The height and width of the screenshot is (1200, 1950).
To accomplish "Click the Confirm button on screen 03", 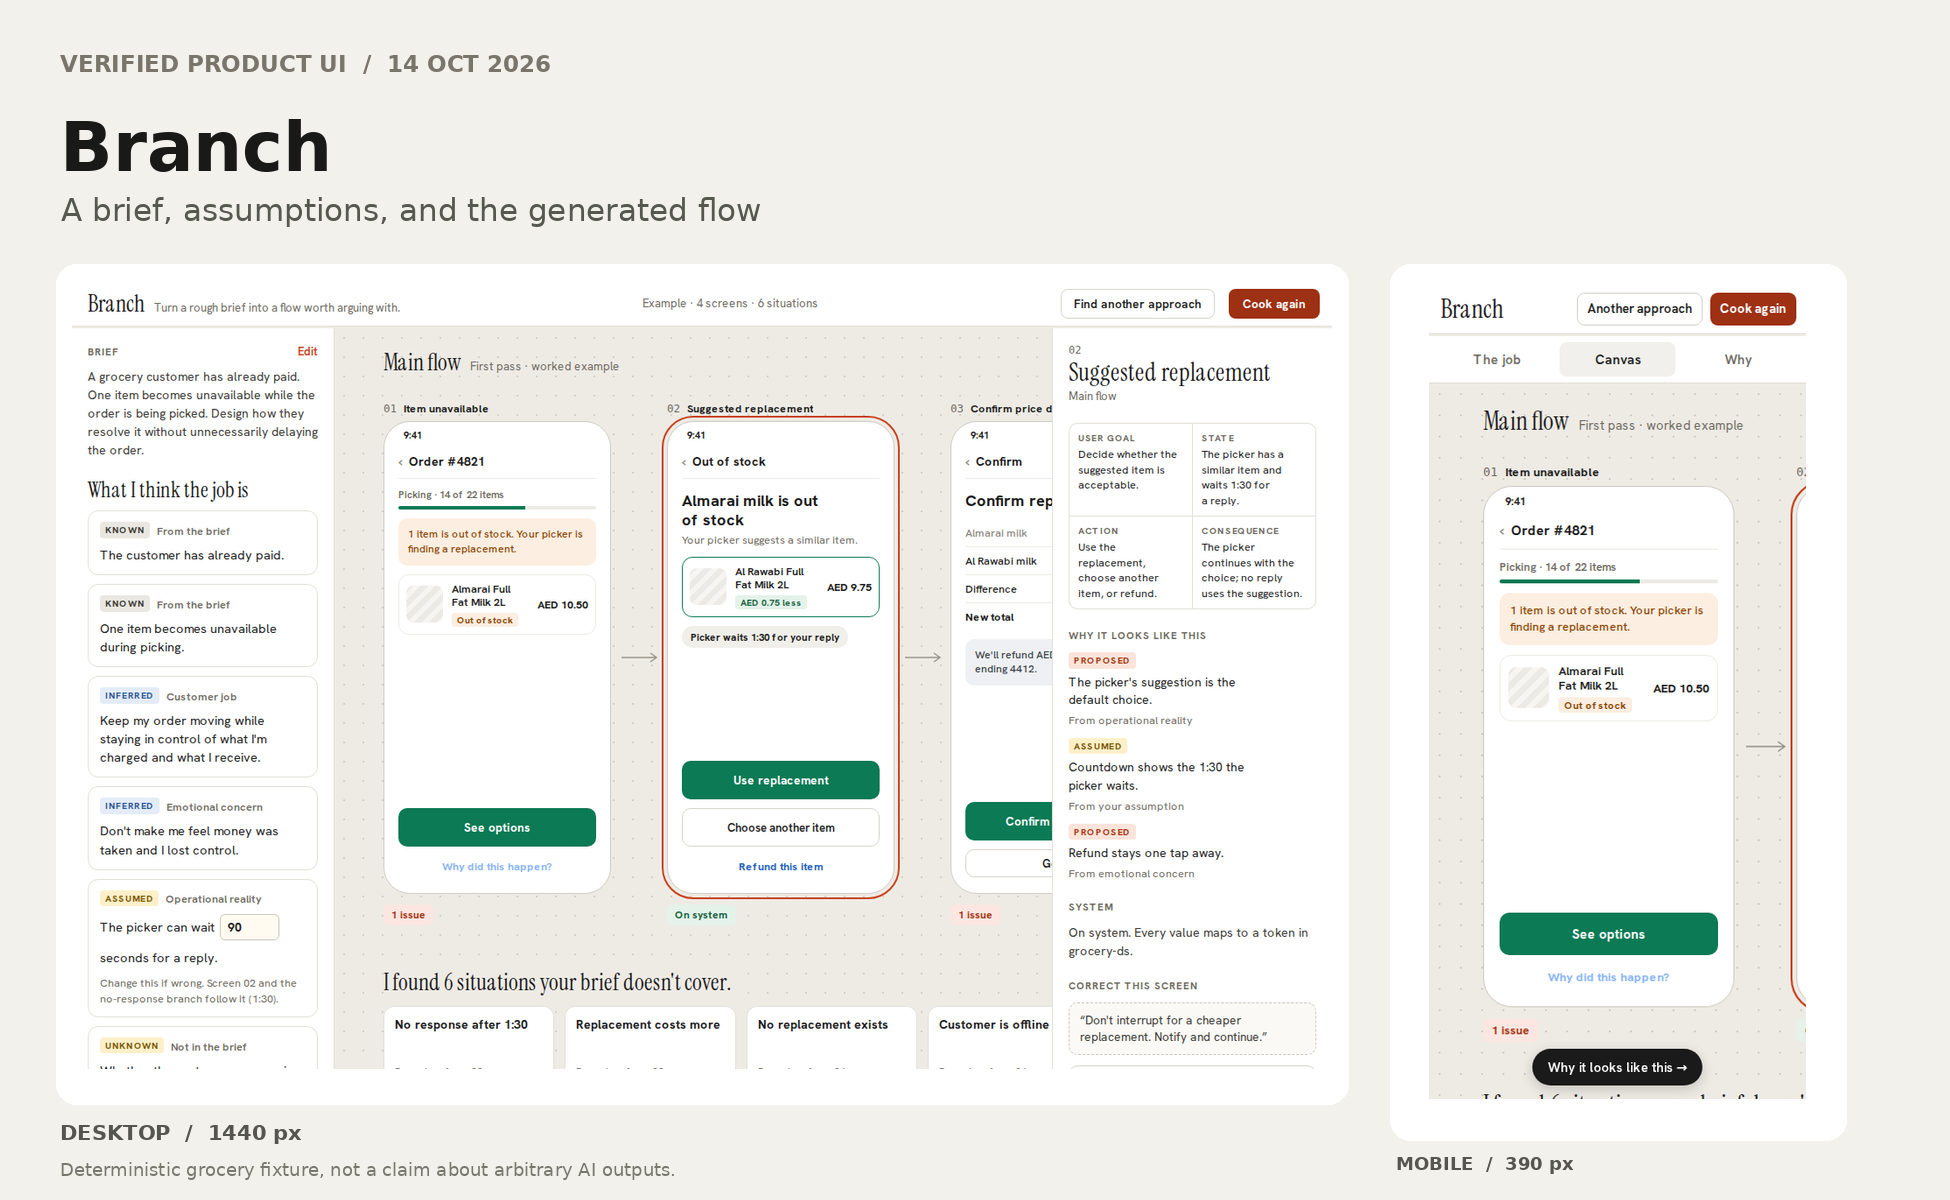I will click(x=1008, y=821).
